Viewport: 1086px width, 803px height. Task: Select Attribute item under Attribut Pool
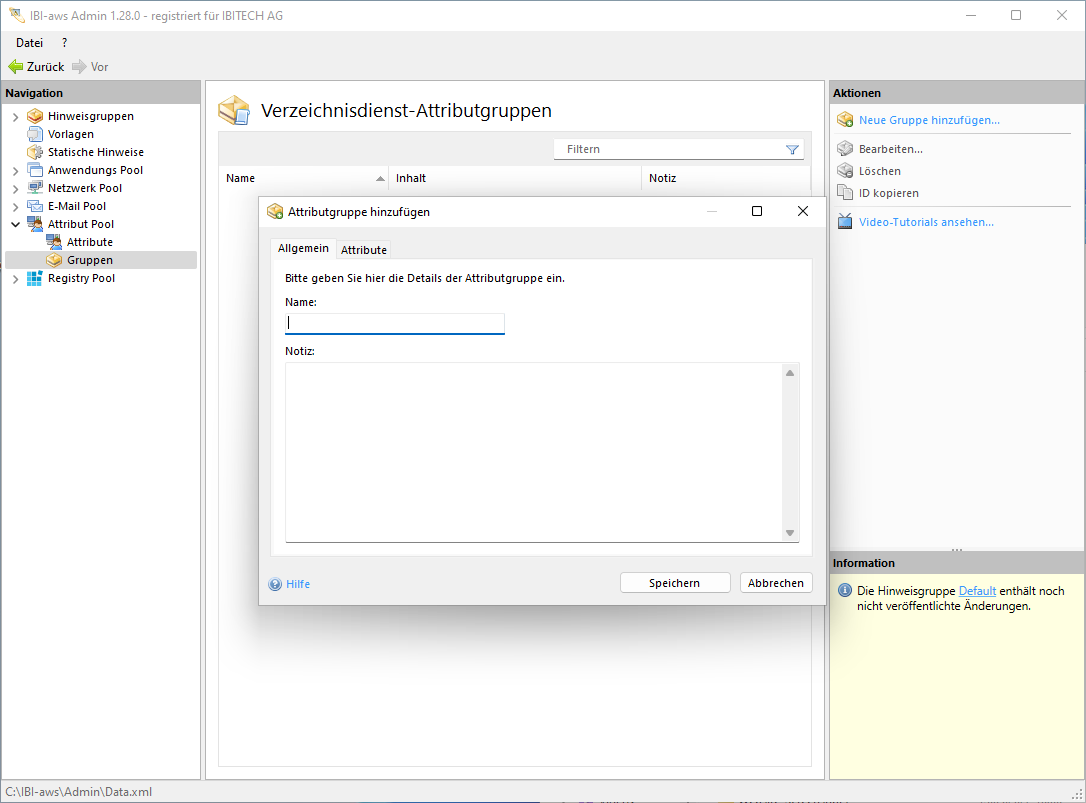[x=89, y=242]
